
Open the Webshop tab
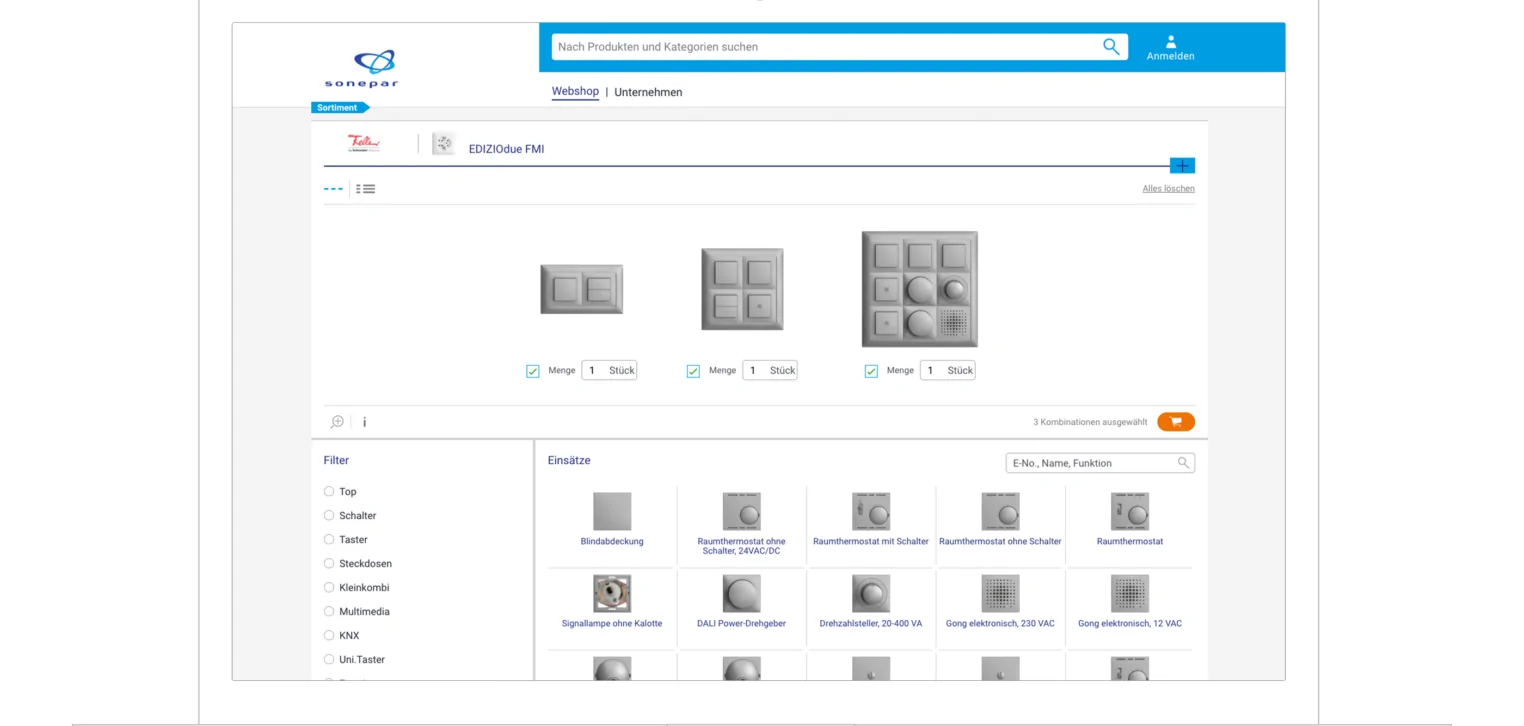tap(575, 92)
